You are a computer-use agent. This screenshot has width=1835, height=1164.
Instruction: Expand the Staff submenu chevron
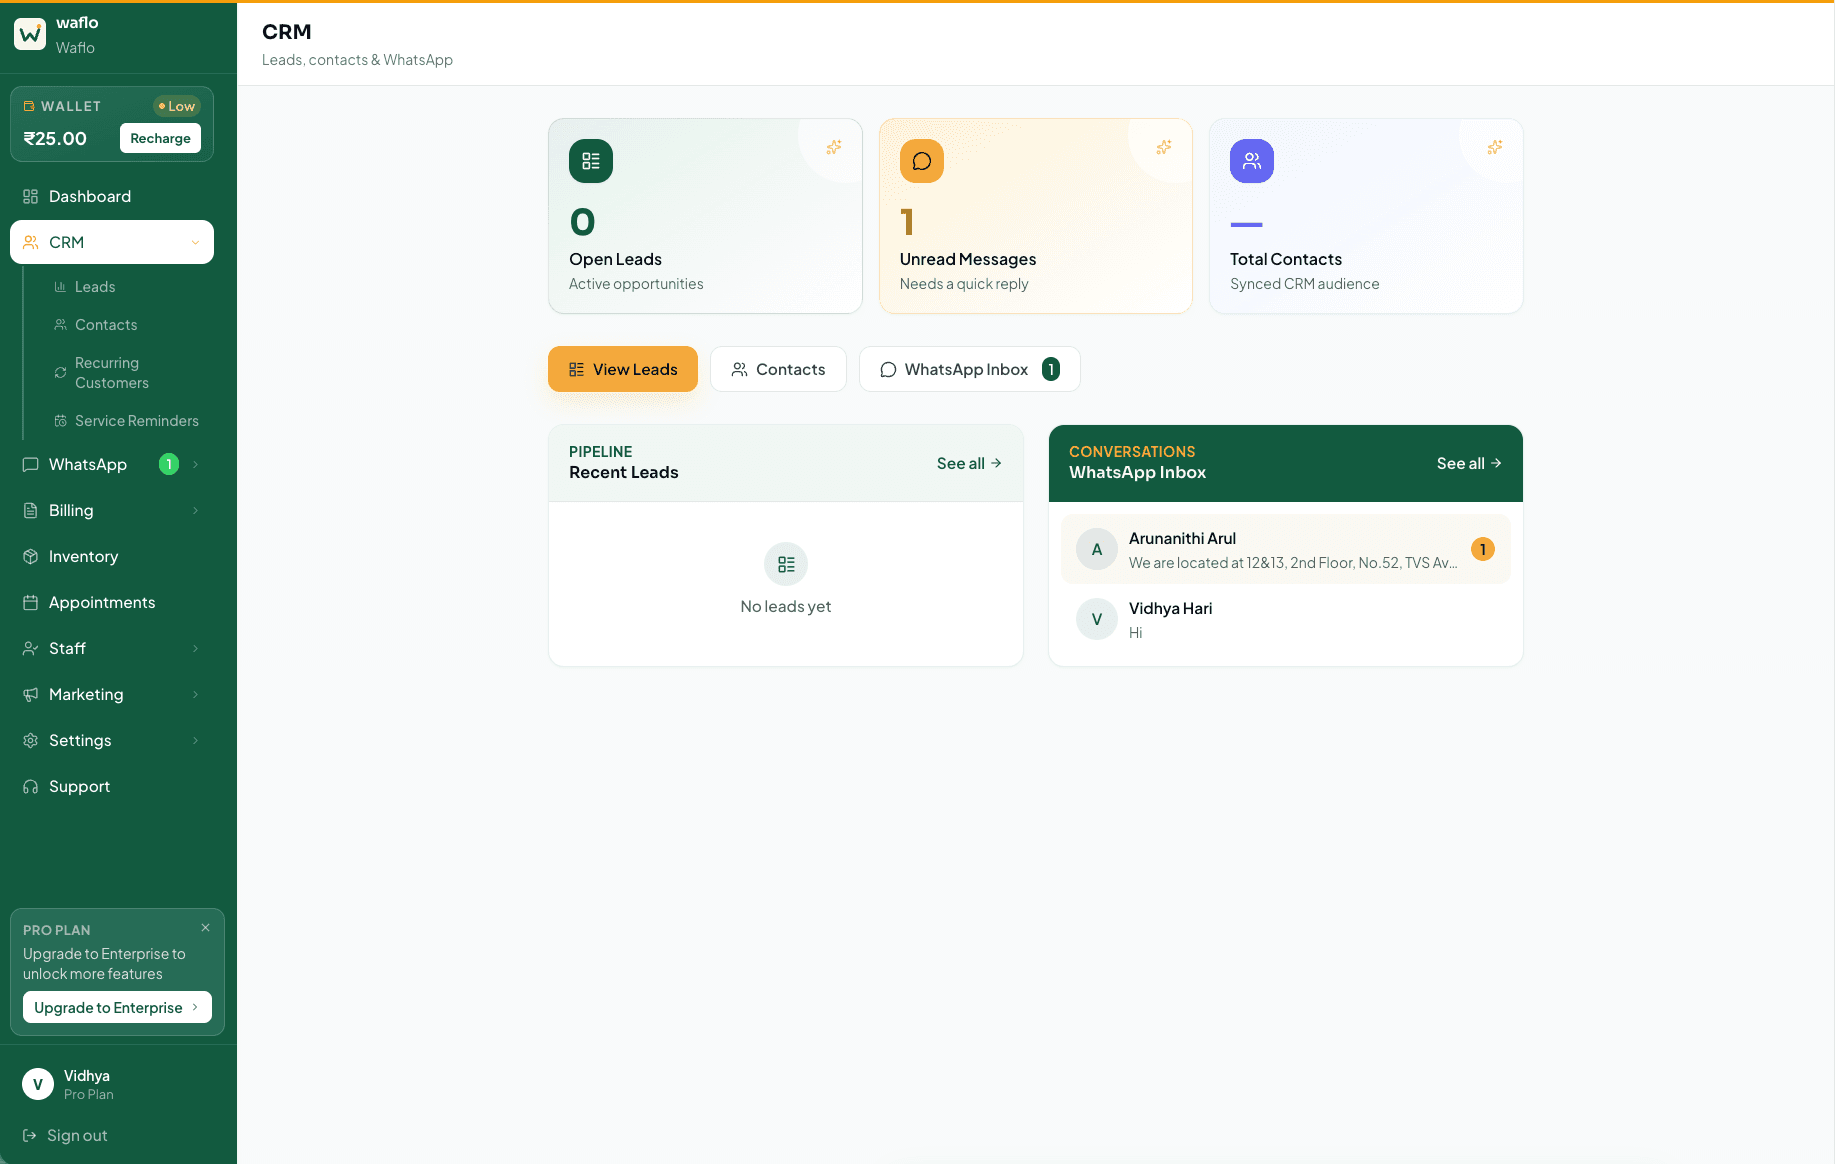[195, 648]
